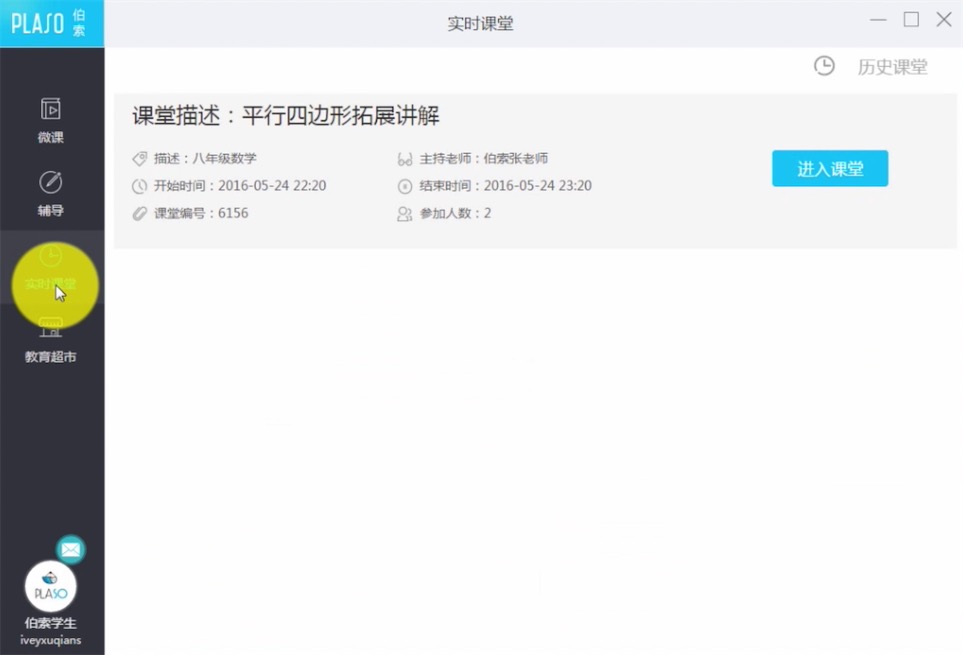Close the PLASO window
963x655 pixels.
pyautogui.click(x=943, y=20)
